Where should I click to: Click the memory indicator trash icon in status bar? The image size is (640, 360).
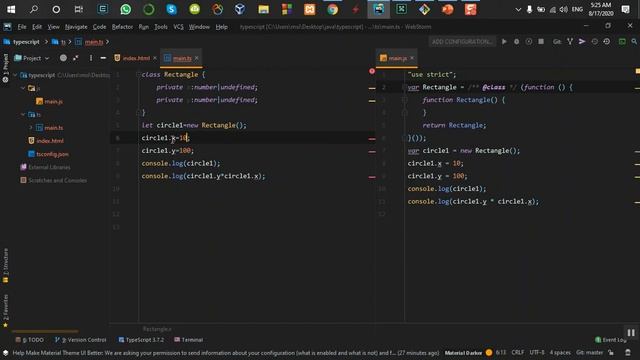tap(628, 353)
